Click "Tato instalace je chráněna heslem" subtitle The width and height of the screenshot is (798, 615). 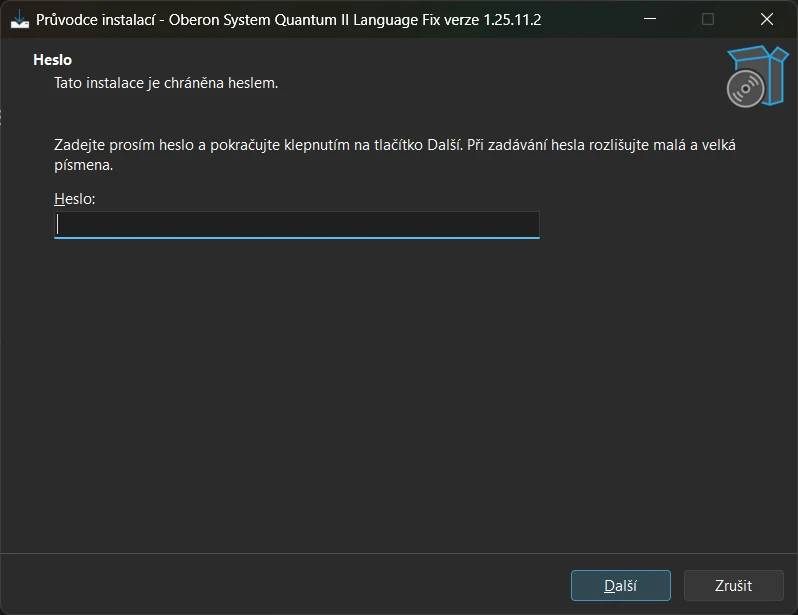click(166, 83)
